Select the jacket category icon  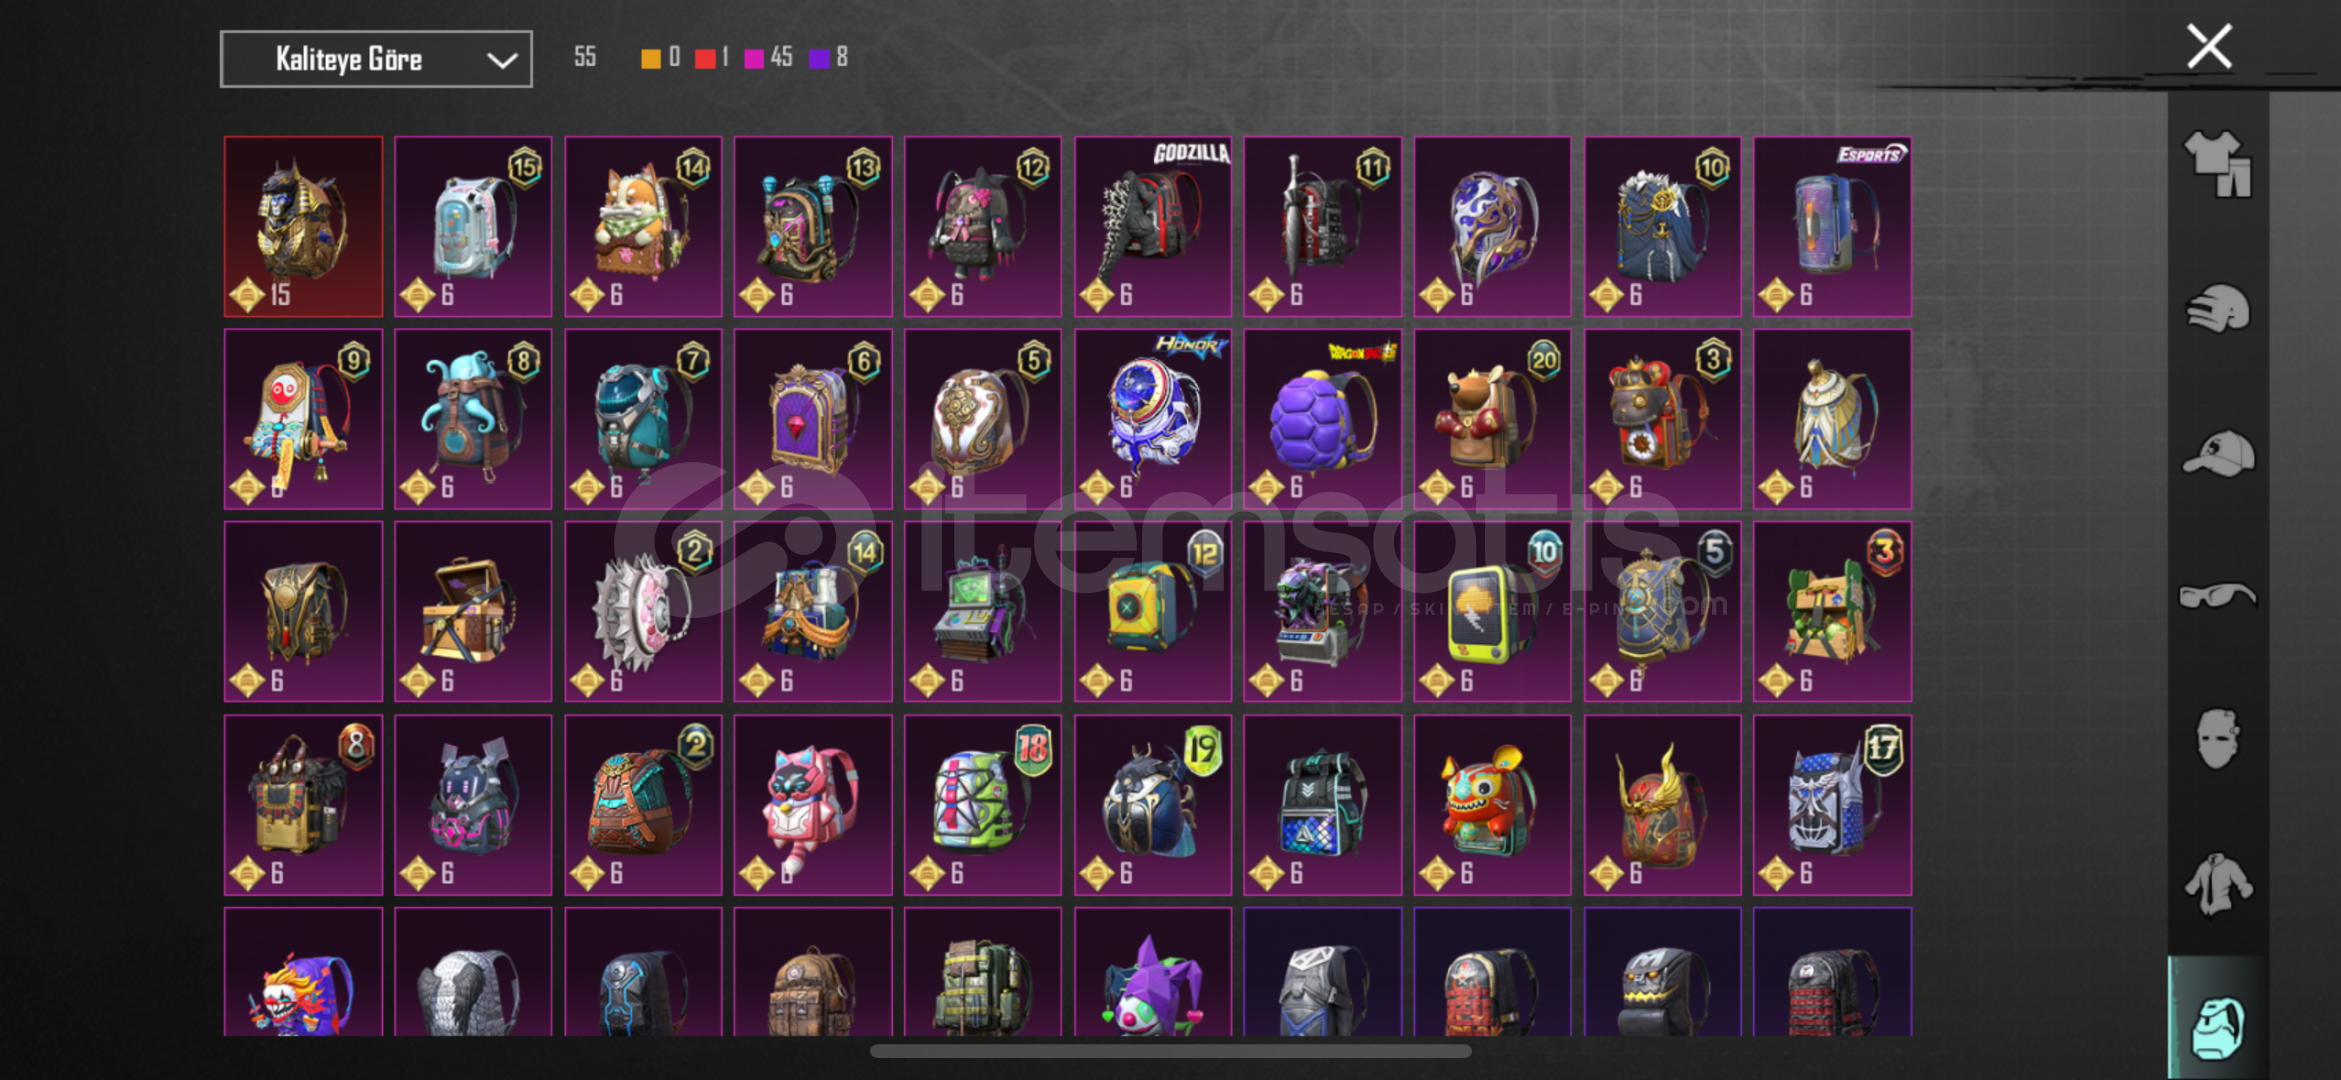click(x=2218, y=884)
